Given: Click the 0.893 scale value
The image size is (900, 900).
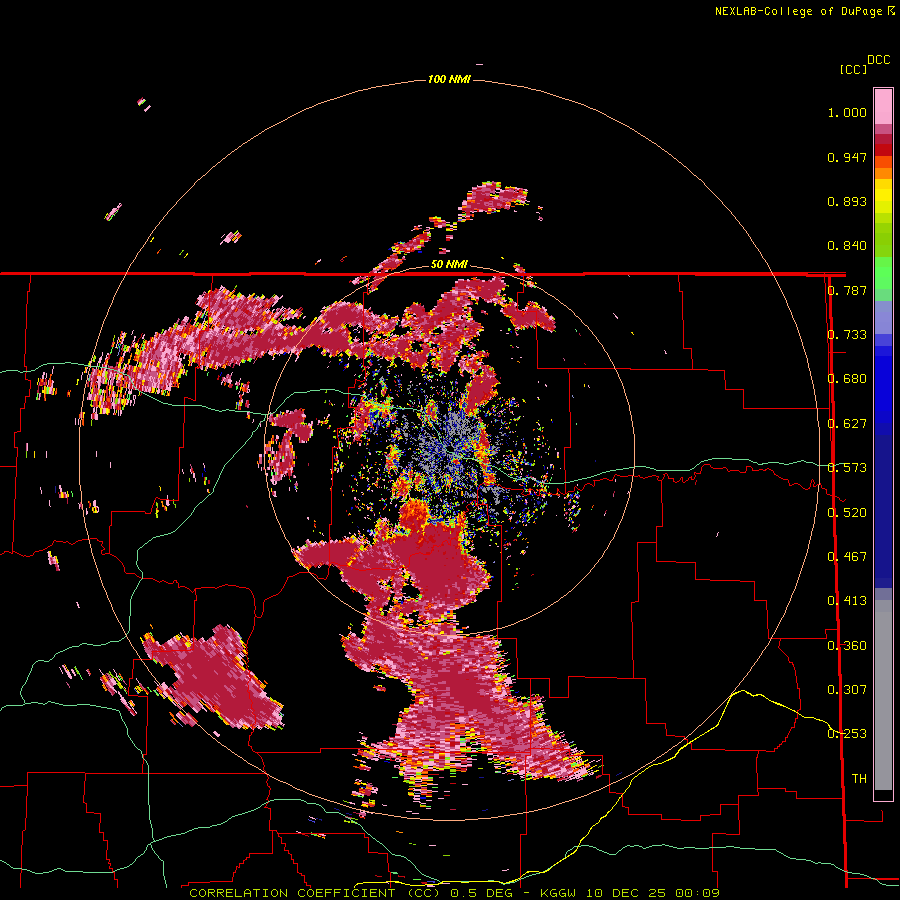Looking at the screenshot, I should 847,201.
